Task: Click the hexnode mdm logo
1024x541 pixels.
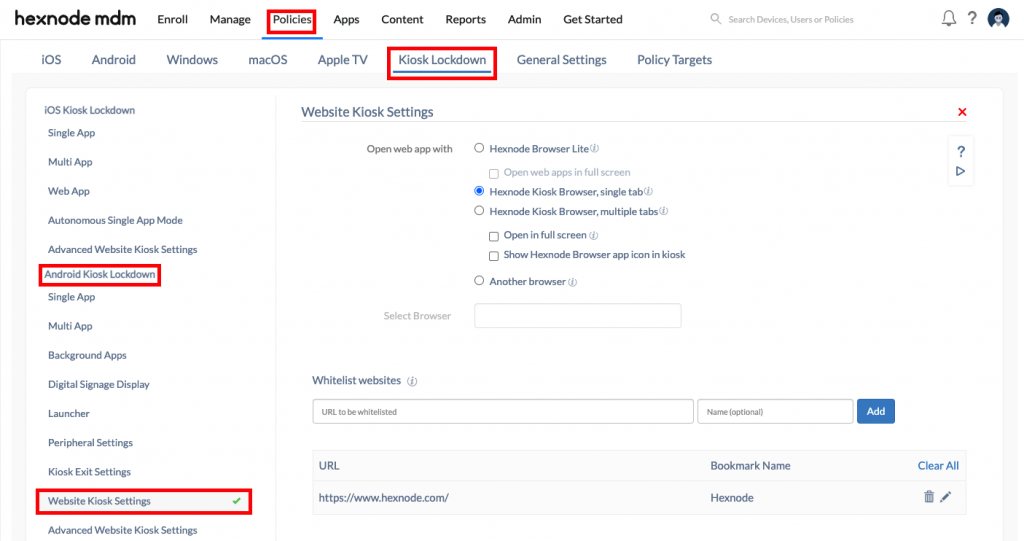Action: pos(75,18)
